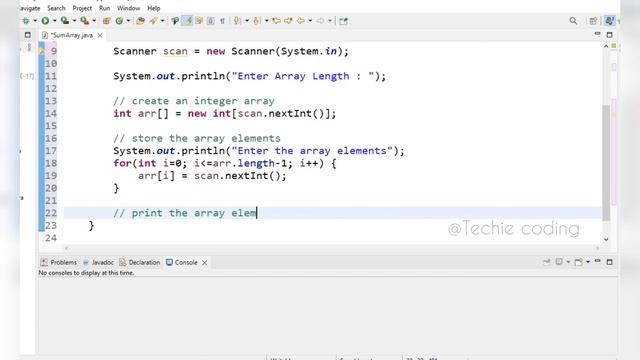The image size is (640, 360).
Task: Close the Console view tab
Action: pyautogui.click(x=204, y=263)
